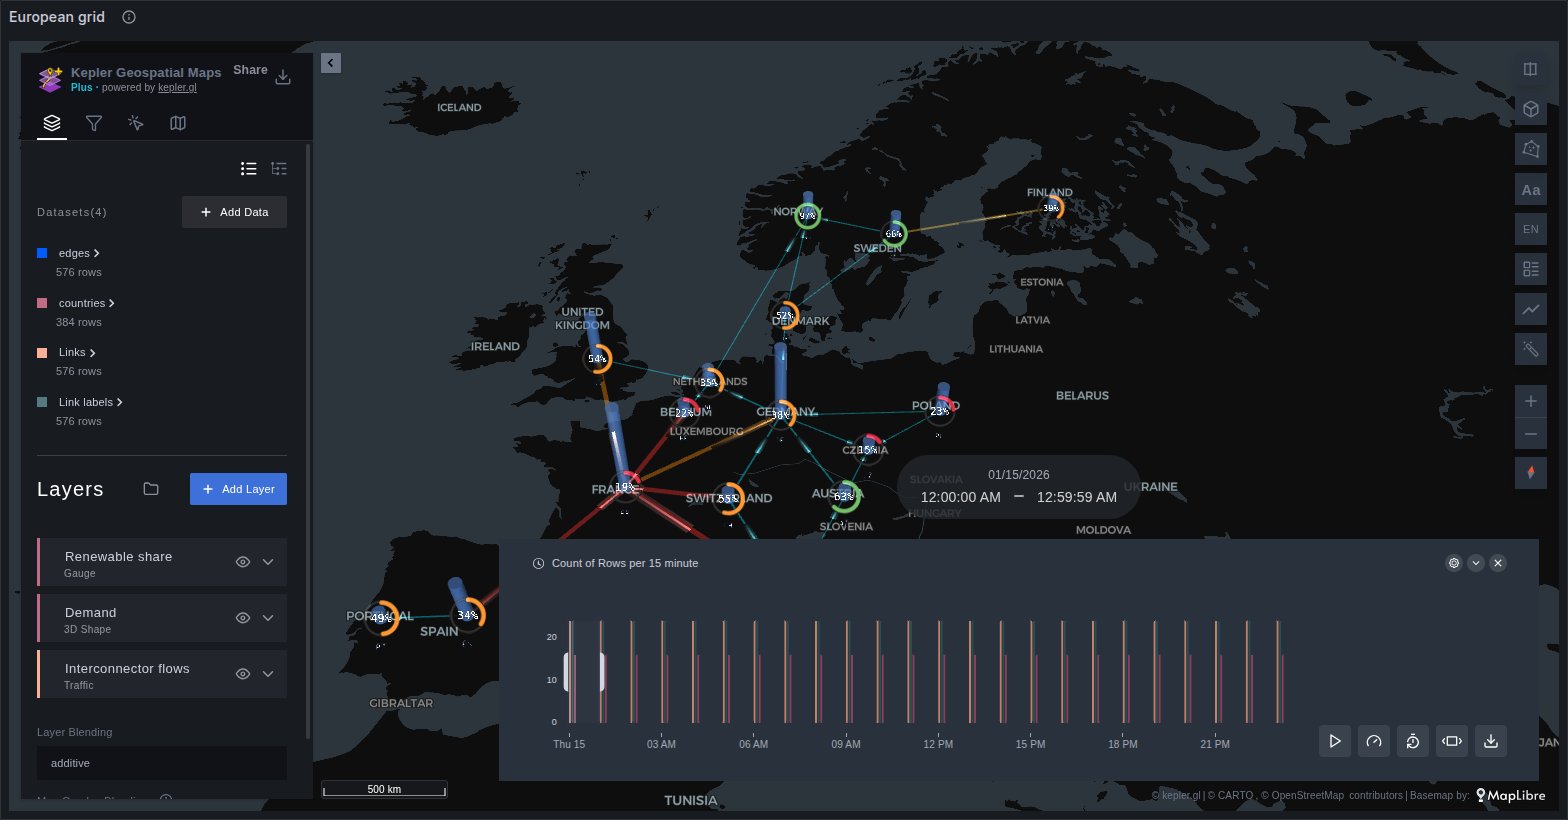Open the kepler.gl link in the header
This screenshot has width=1568, height=820.
177,88
